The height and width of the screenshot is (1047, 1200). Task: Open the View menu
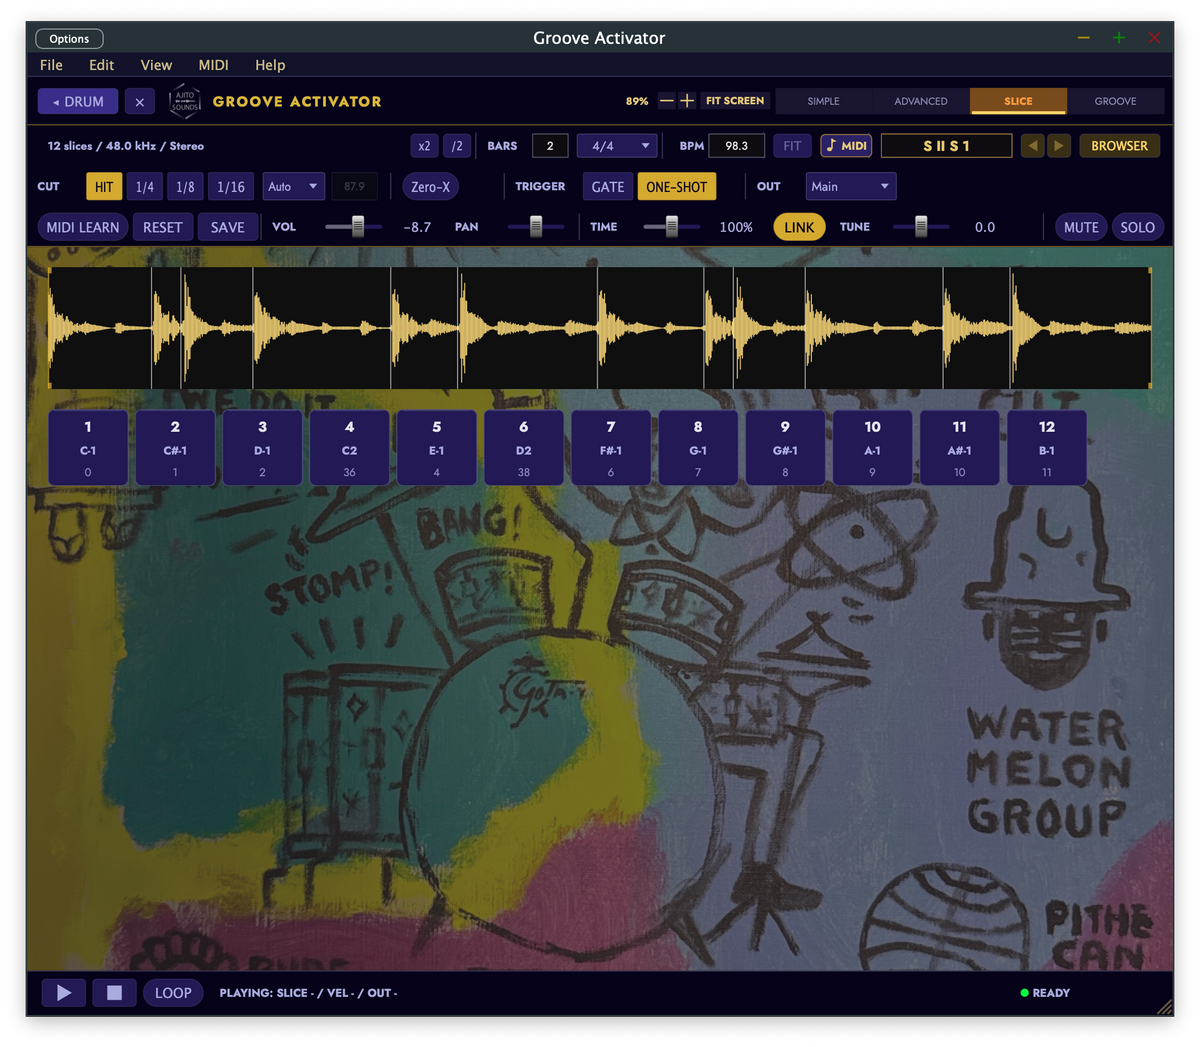tap(156, 65)
